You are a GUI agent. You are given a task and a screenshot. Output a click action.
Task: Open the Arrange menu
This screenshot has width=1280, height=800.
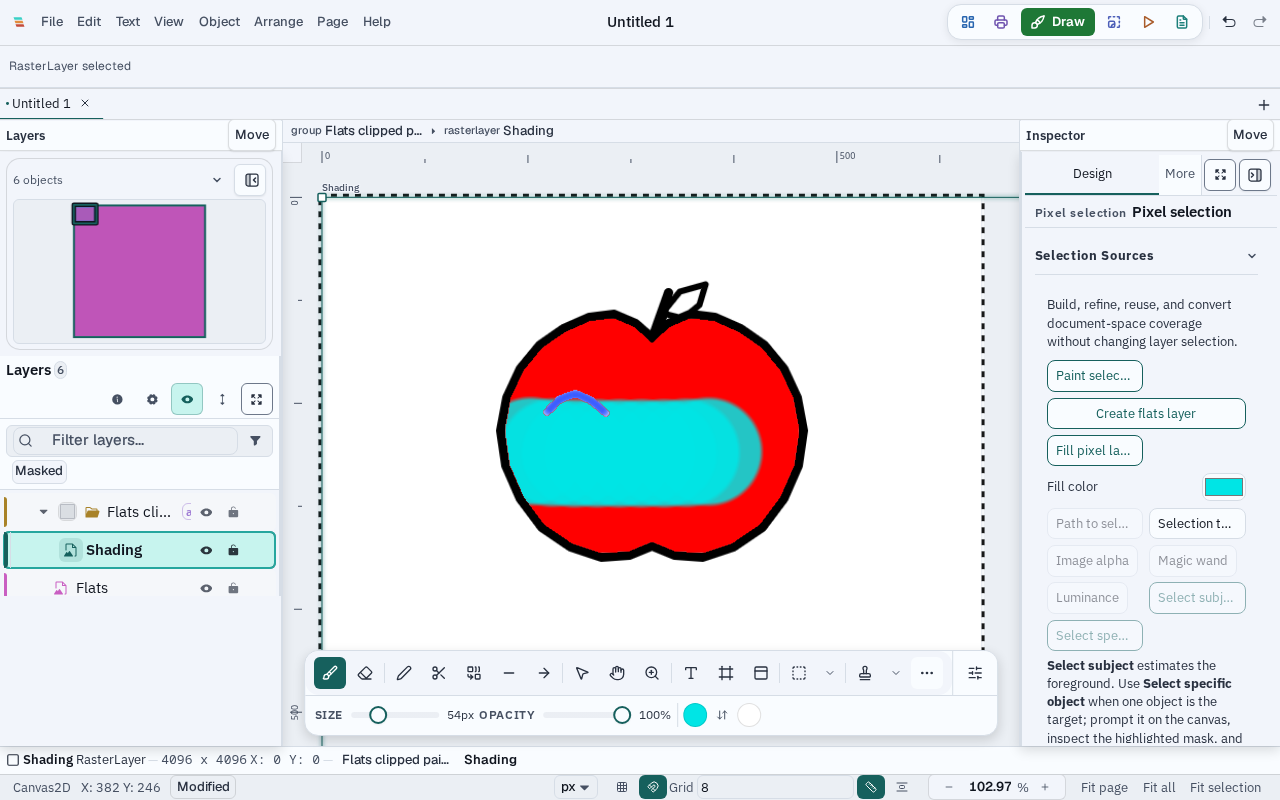click(x=278, y=22)
